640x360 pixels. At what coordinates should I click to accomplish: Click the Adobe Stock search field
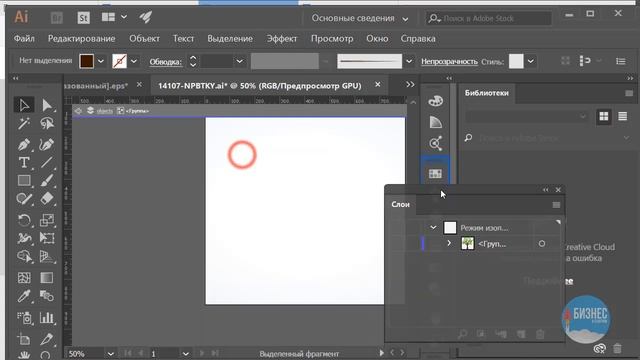[x=489, y=18]
